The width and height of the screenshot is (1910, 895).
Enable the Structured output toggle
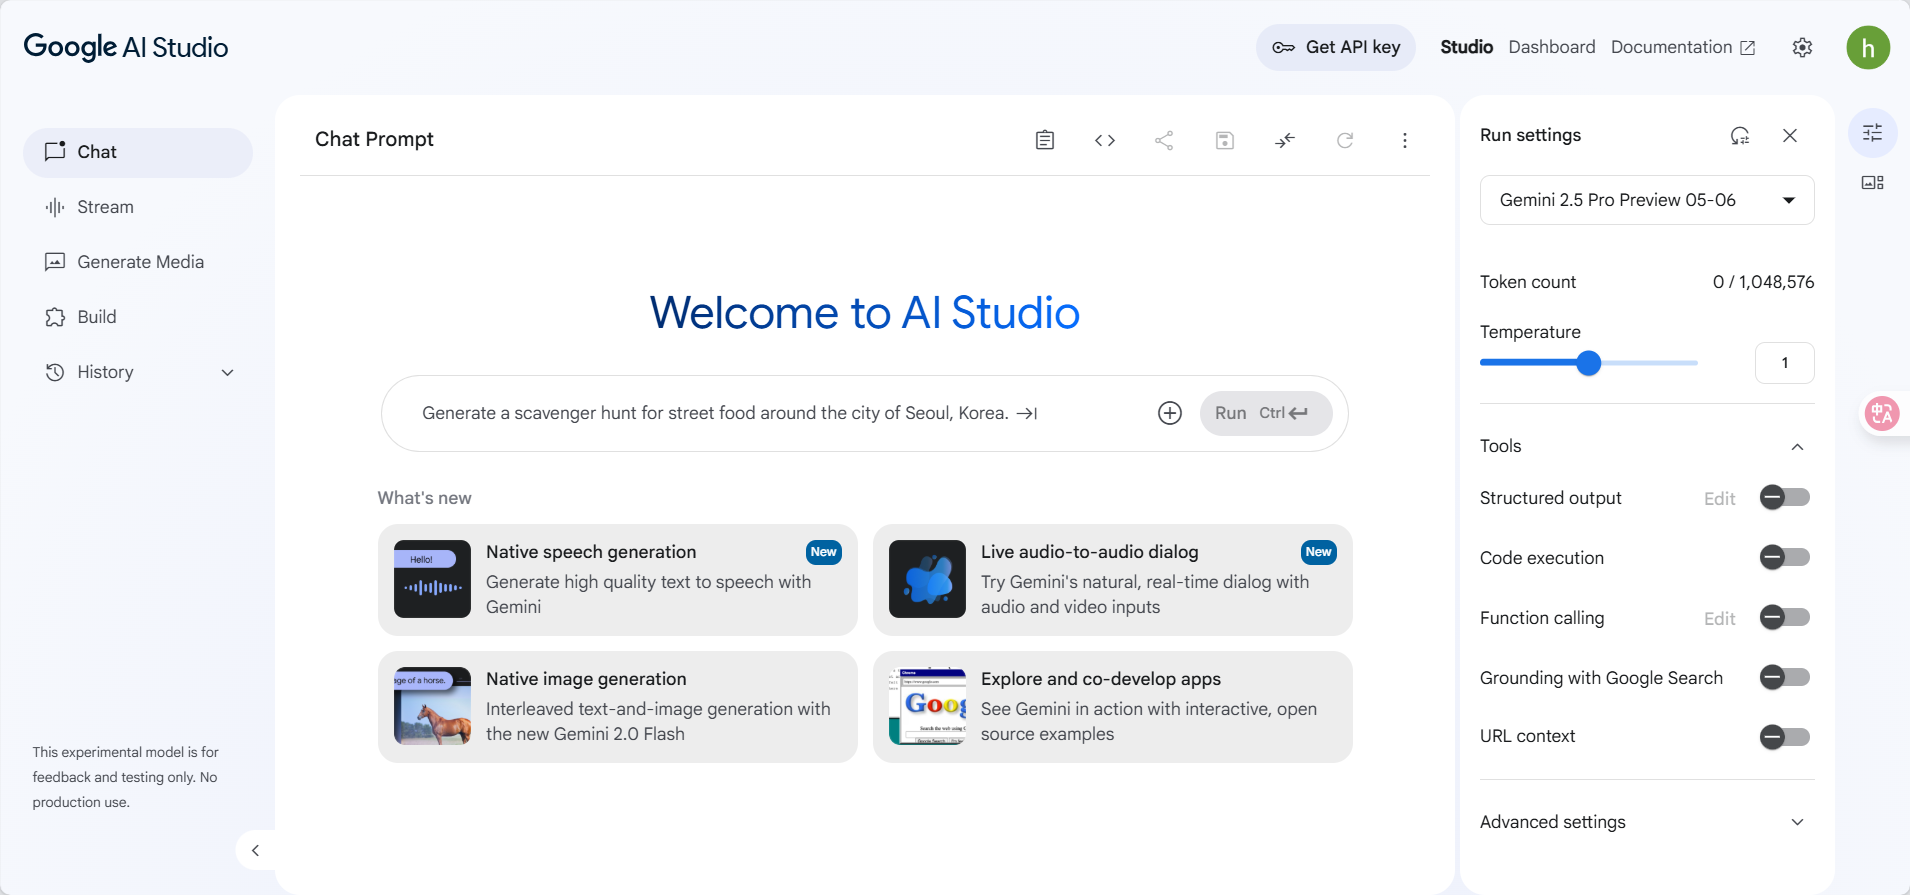[1785, 497]
